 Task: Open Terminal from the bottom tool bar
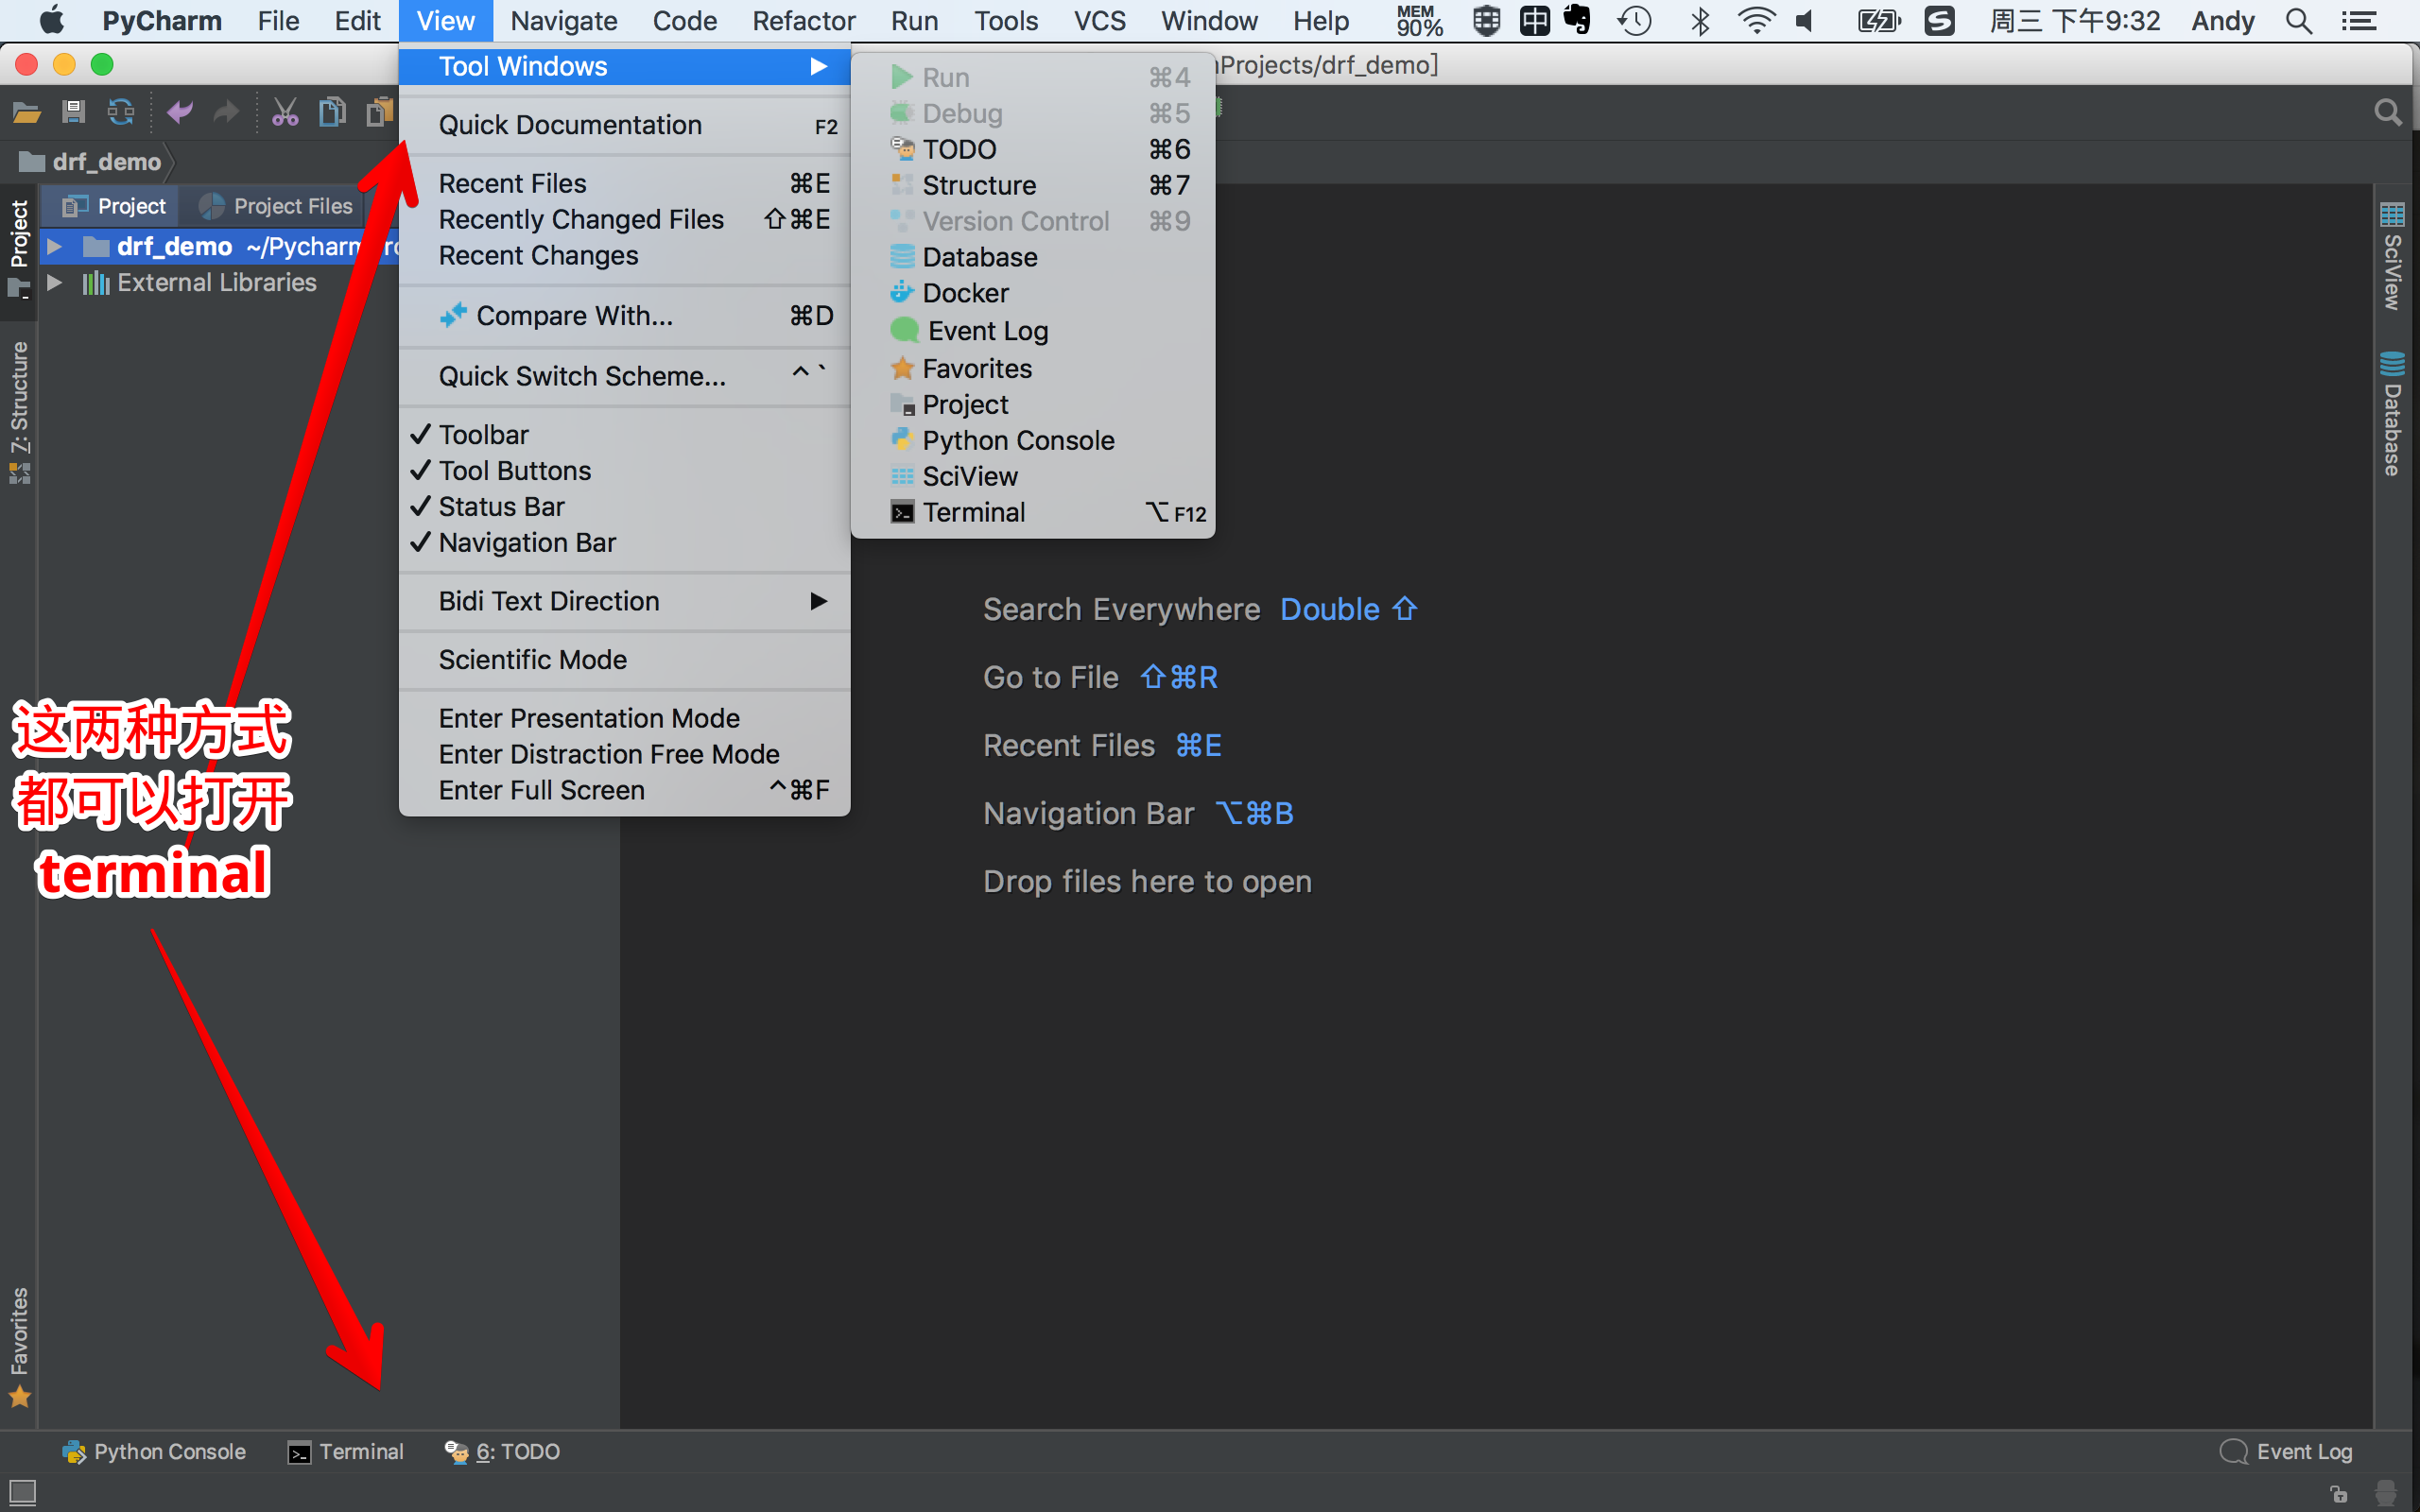click(346, 1451)
